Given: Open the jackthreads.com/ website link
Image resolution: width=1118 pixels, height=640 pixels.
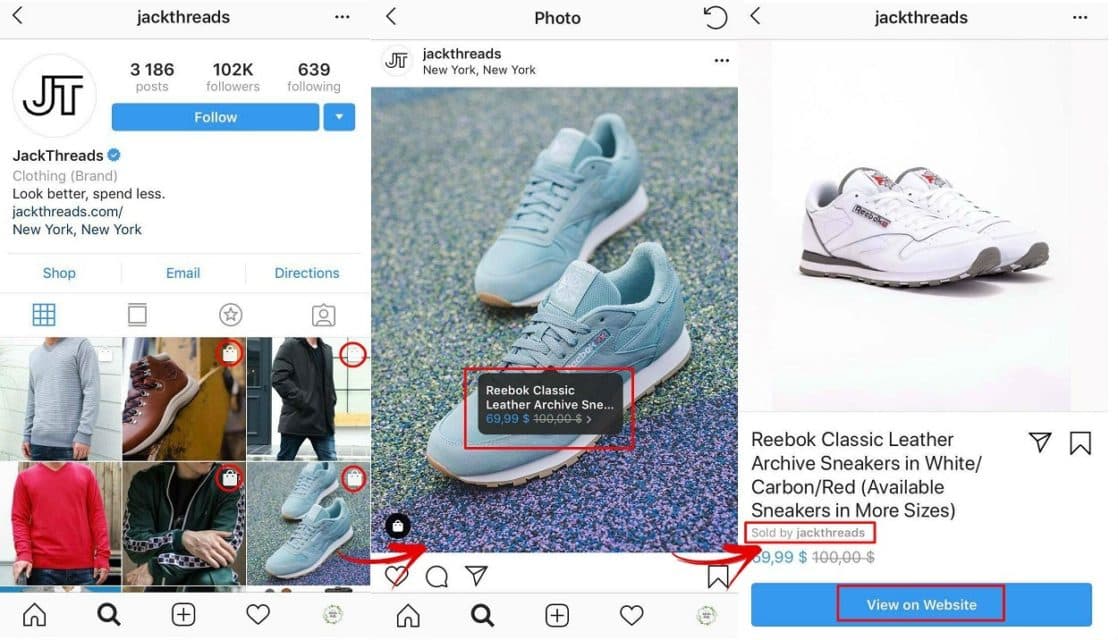Looking at the screenshot, I should 68,212.
